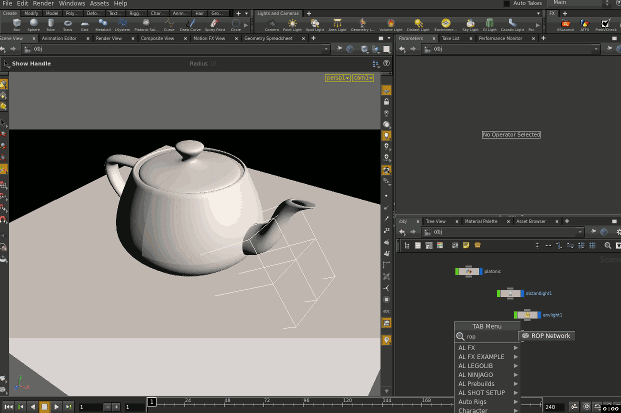
Task: Select the Draw Curve shelf tool
Action: (x=190, y=25)
